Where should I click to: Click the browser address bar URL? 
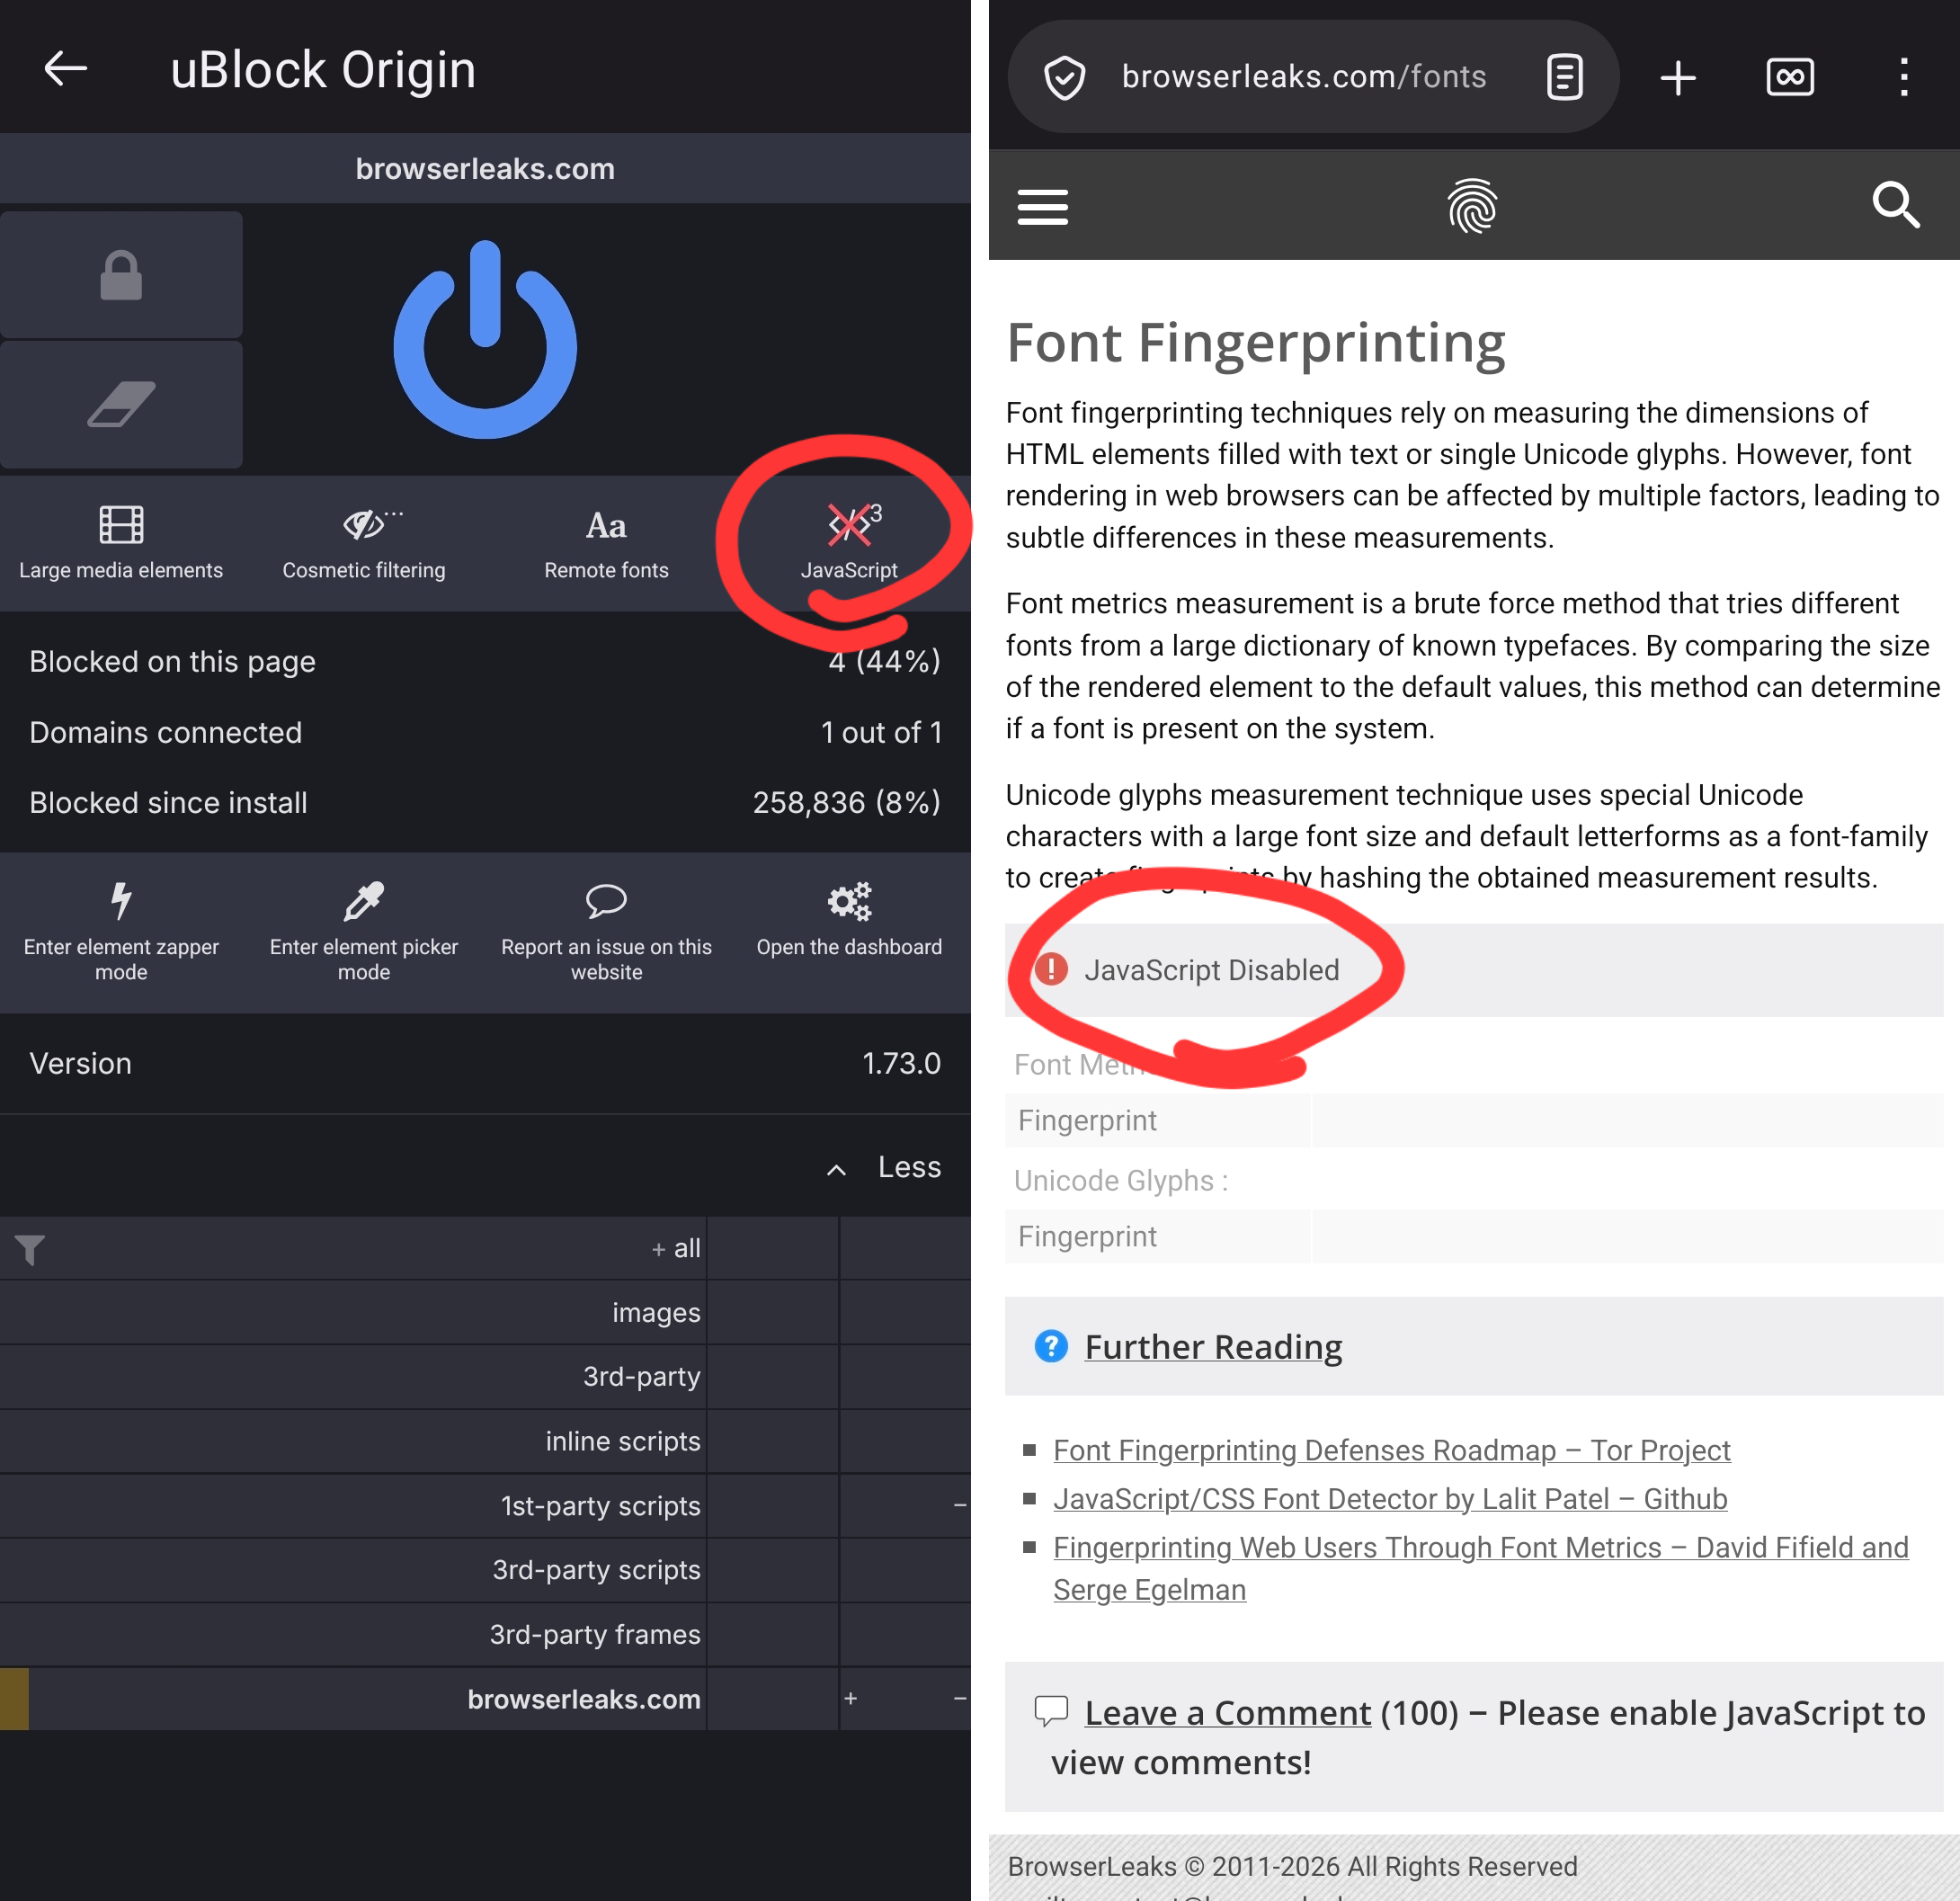1304,77
